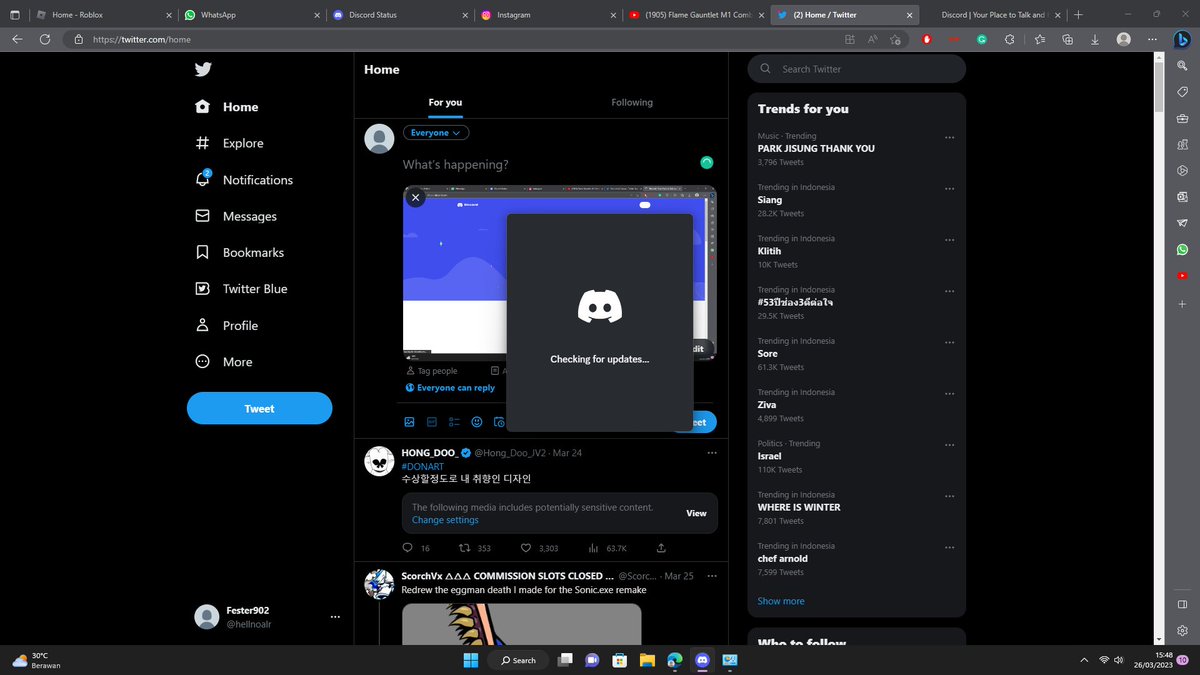Open Notifications in the sidebar
Image resolution: width=1200 pixels, height=675 pixels.
click(244, 180)
